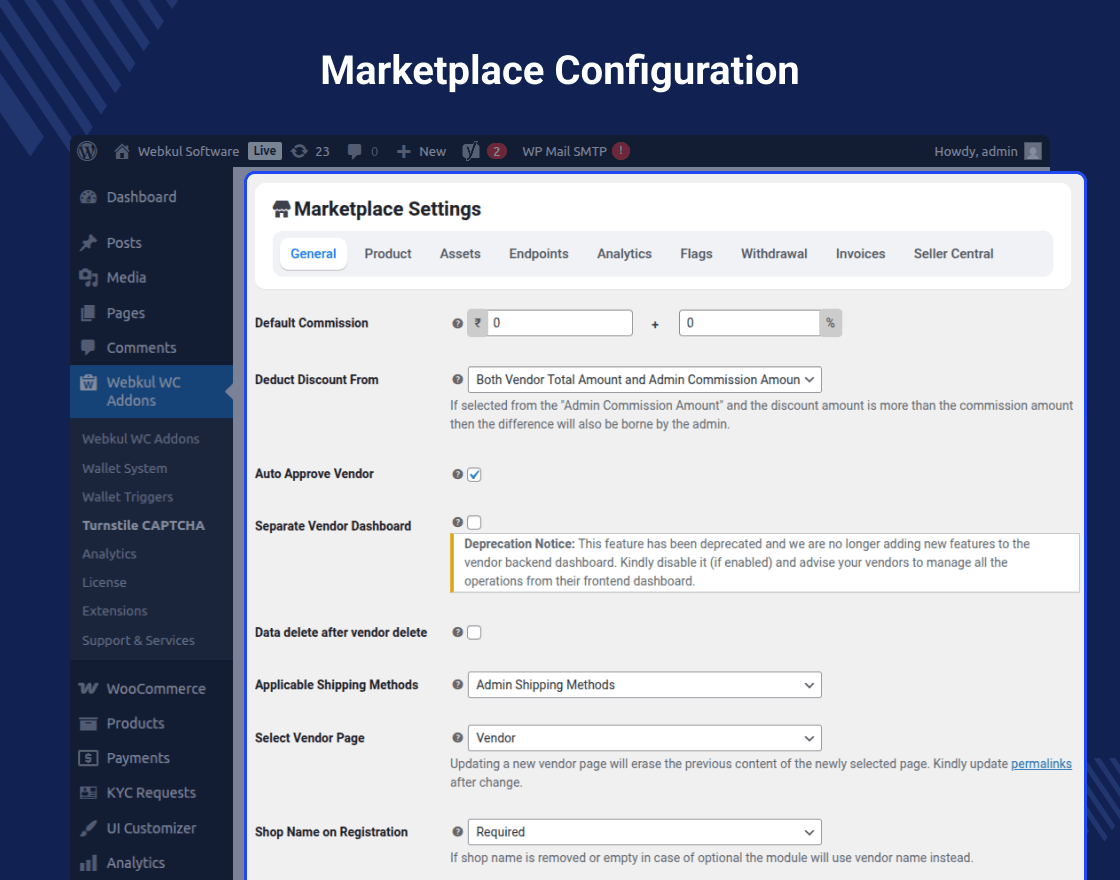1120x880 pixels.
Task: Click help icon for Data delete after vendor delete
Action: tap(458, 632)
